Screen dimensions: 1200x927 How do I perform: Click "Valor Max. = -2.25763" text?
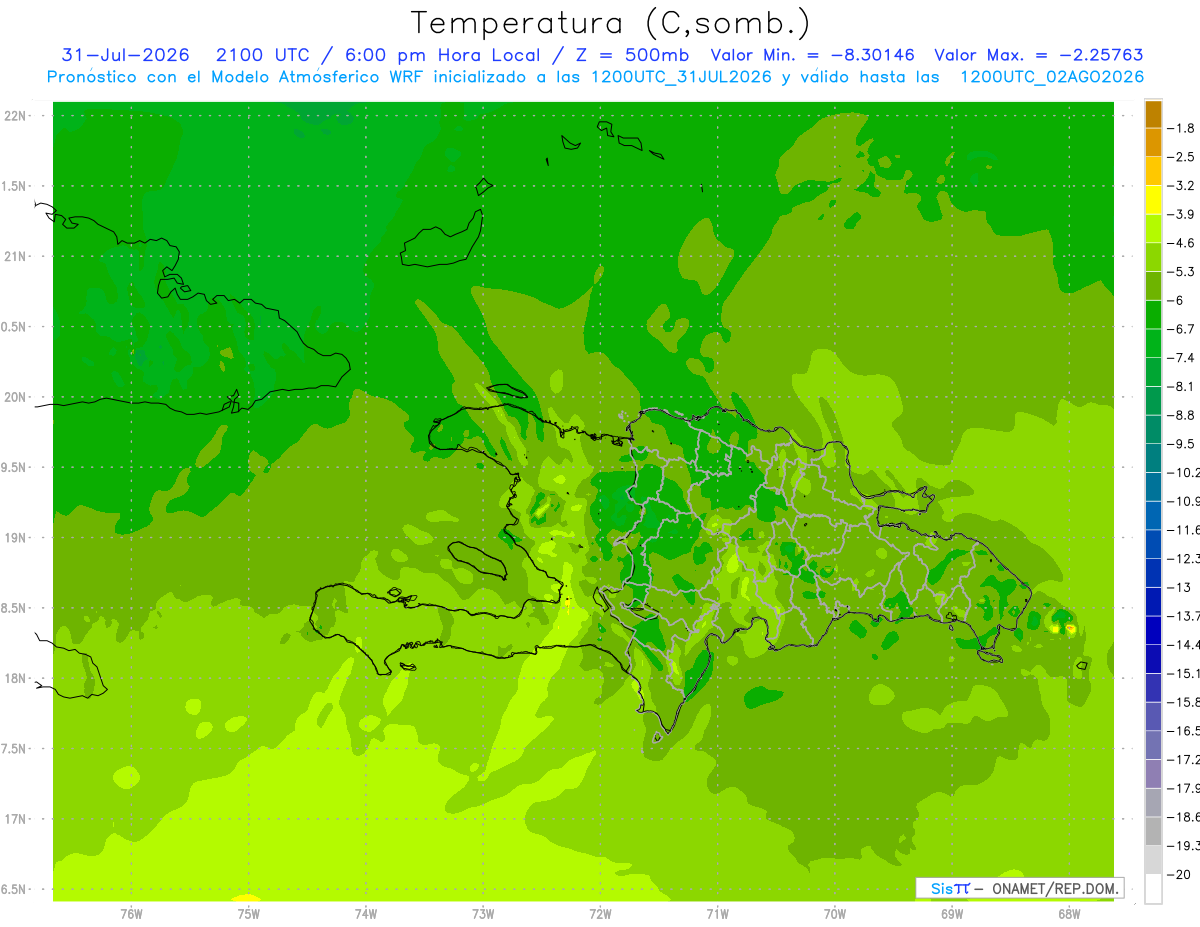1039,55
